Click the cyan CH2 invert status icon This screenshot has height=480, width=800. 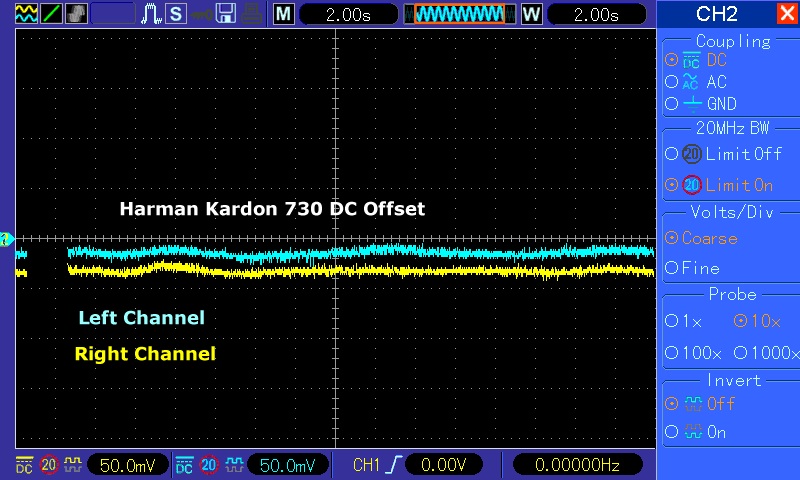pos(234,464)
